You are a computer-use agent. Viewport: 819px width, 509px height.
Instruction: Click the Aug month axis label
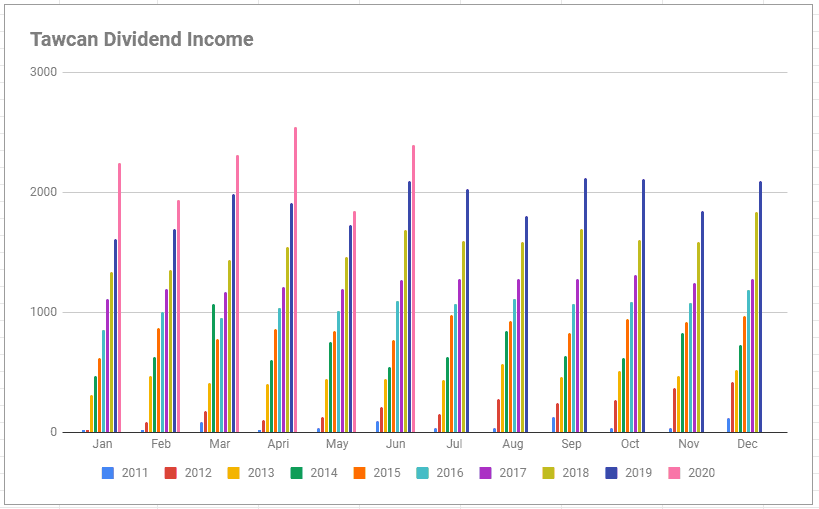pos(513,444)
